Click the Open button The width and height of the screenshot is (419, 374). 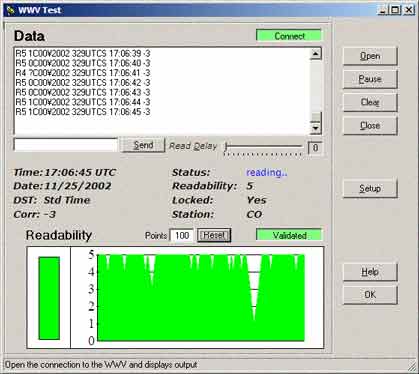point(370,56)
